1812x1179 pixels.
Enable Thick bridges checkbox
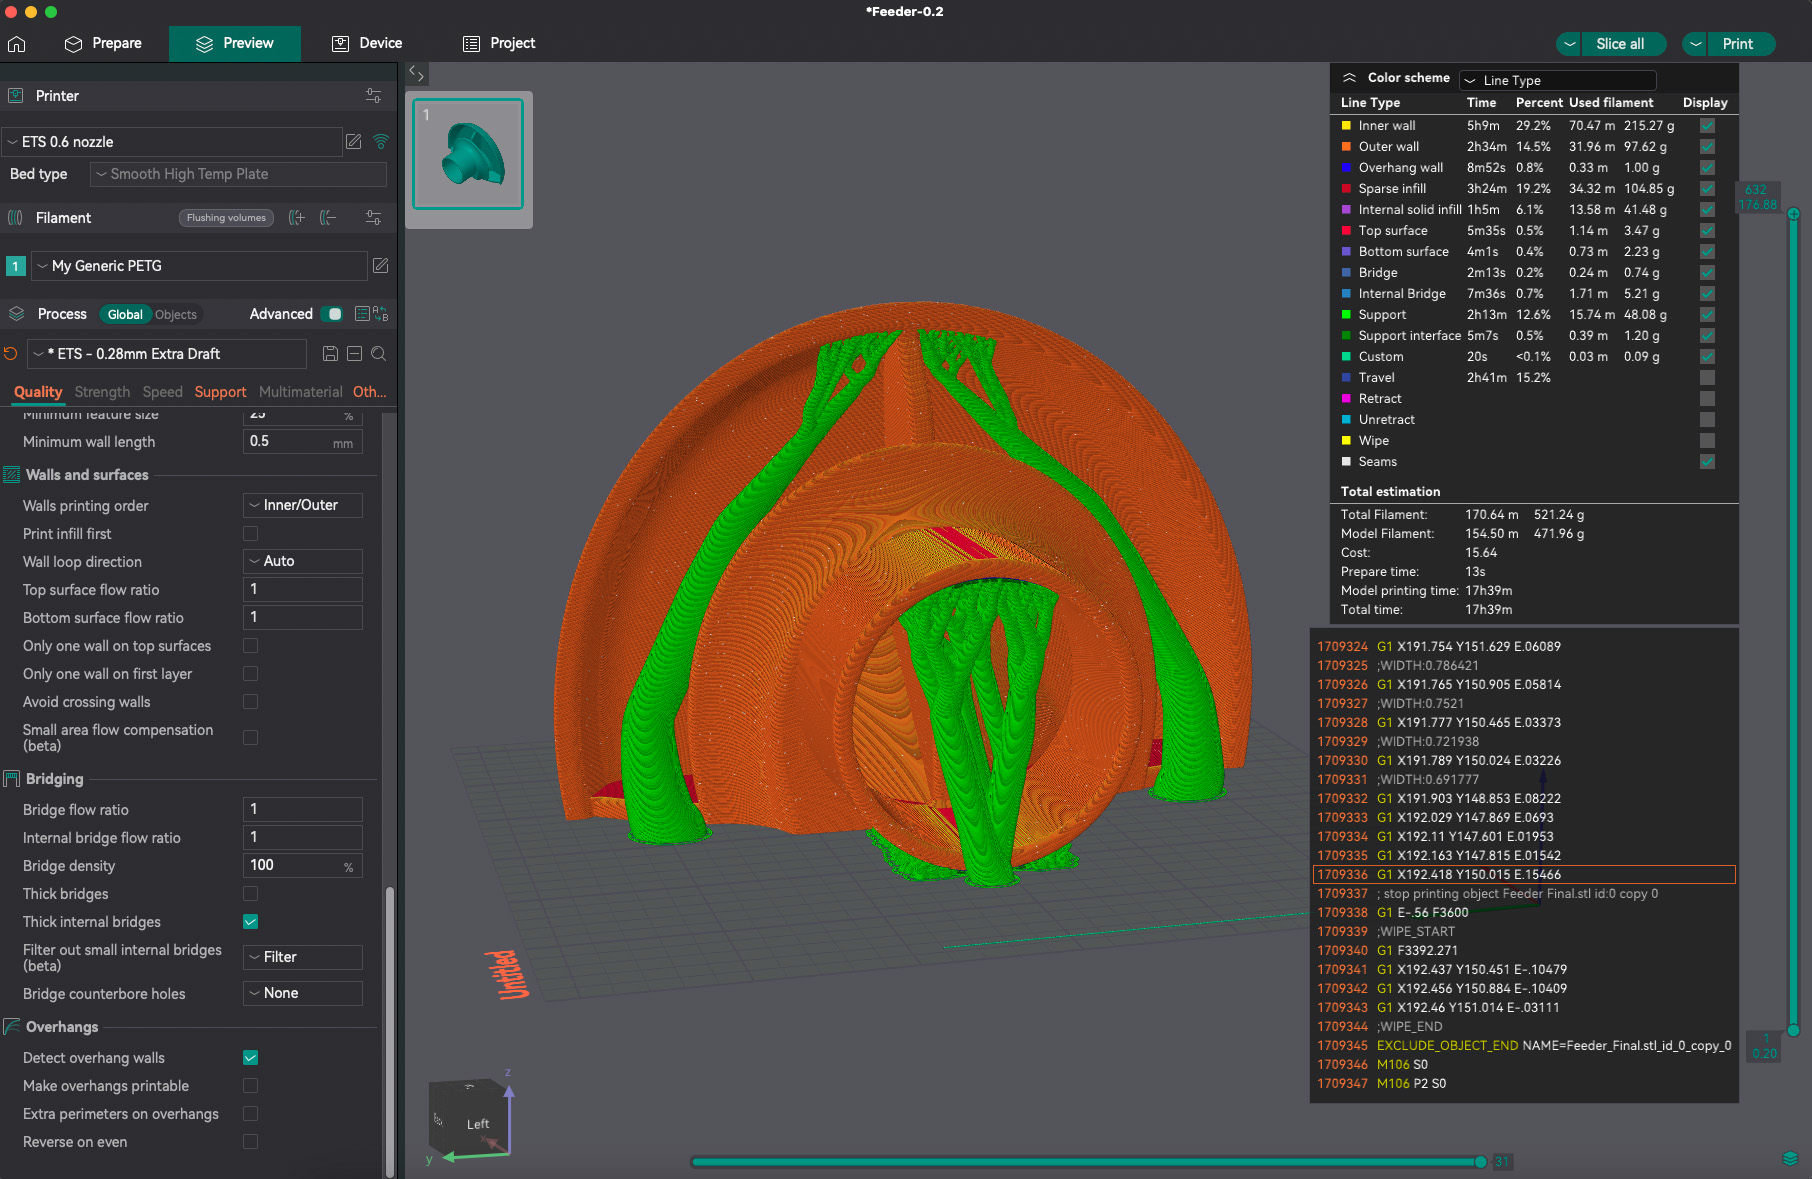click(x=251, y=894)
